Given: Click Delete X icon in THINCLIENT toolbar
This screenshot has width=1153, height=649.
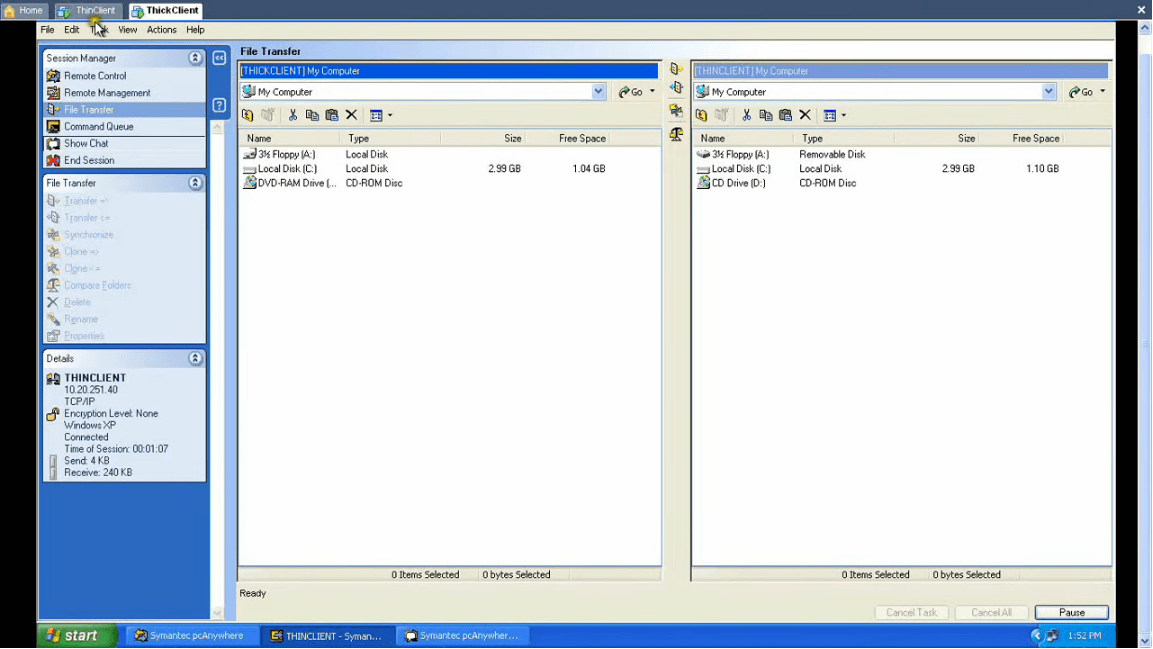Looking at the screenshot, I should coord(805,115).
